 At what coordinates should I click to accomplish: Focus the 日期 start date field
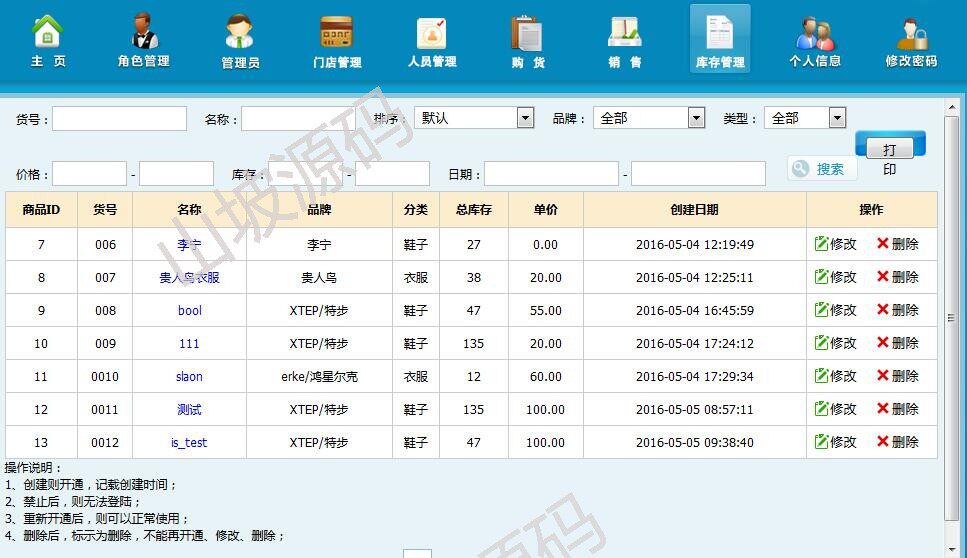click(x=551, y=174)
